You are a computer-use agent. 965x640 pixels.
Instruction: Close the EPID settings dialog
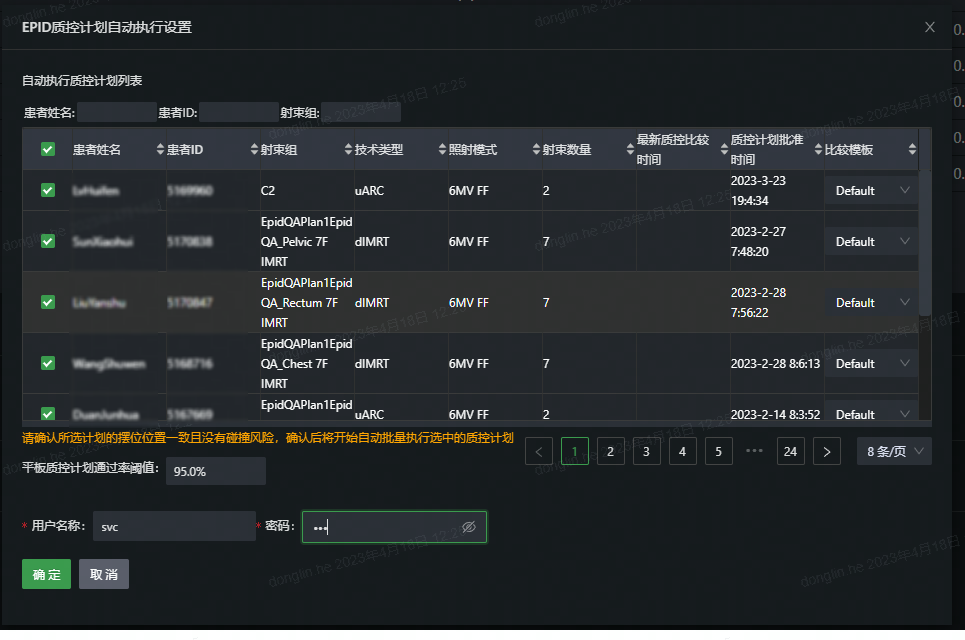[930, 27]
